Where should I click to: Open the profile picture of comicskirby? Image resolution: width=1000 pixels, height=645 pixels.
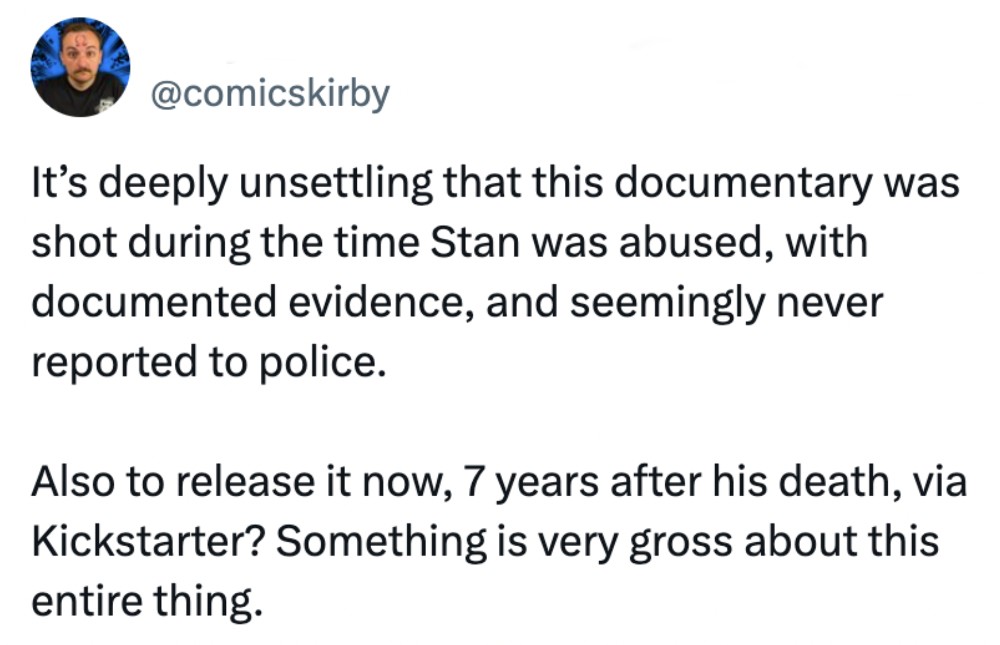[80, 67]
